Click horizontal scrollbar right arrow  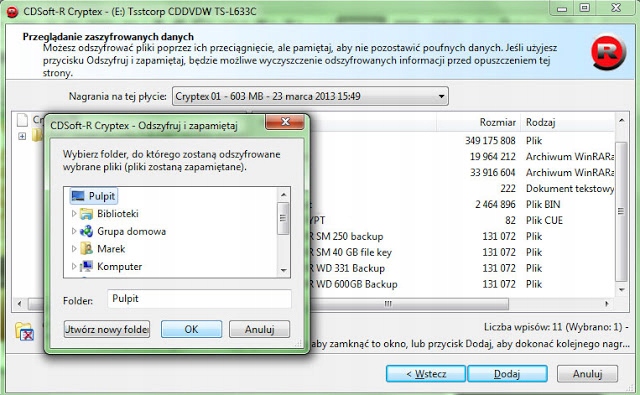(x=607, y=304)
